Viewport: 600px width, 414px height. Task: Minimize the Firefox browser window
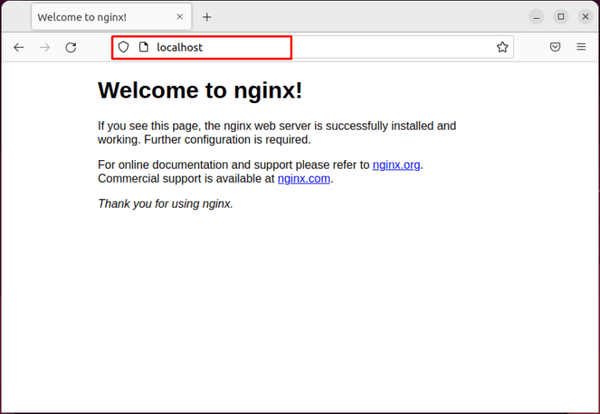(538, 17)
